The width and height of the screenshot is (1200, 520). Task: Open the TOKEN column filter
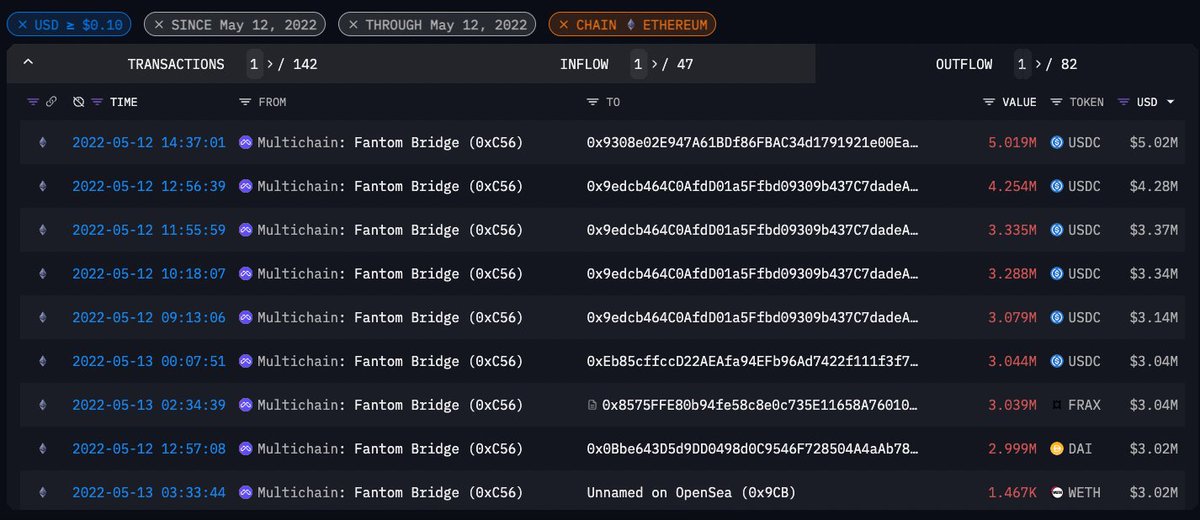[1056, 102]
